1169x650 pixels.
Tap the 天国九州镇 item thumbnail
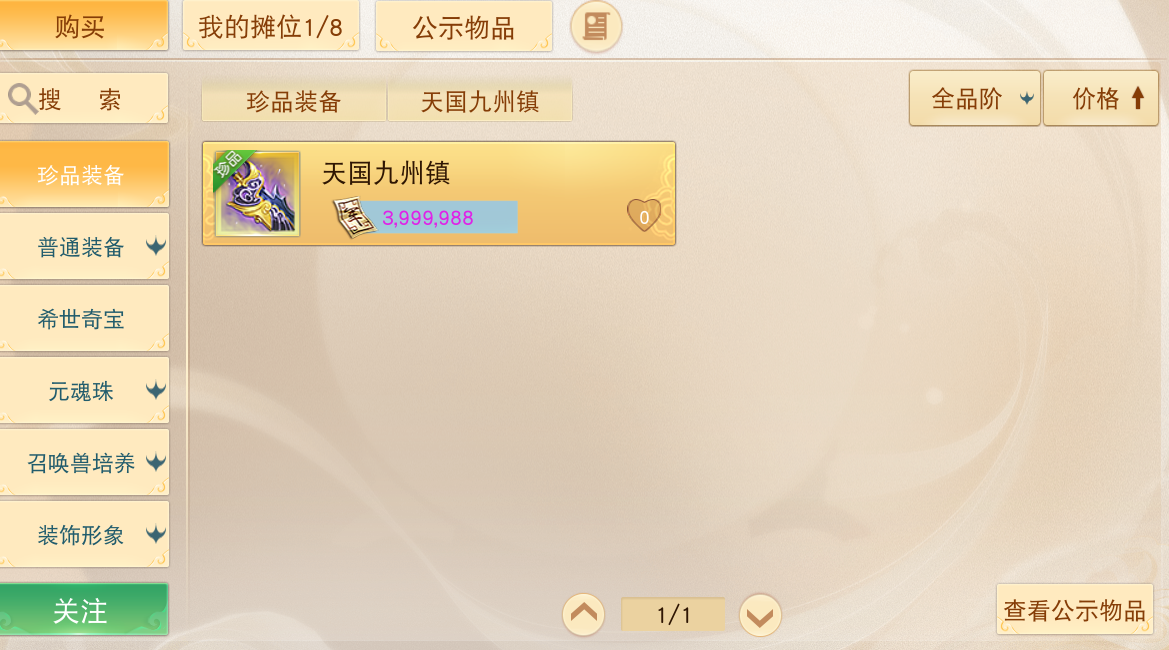click(x=257, y=194)
